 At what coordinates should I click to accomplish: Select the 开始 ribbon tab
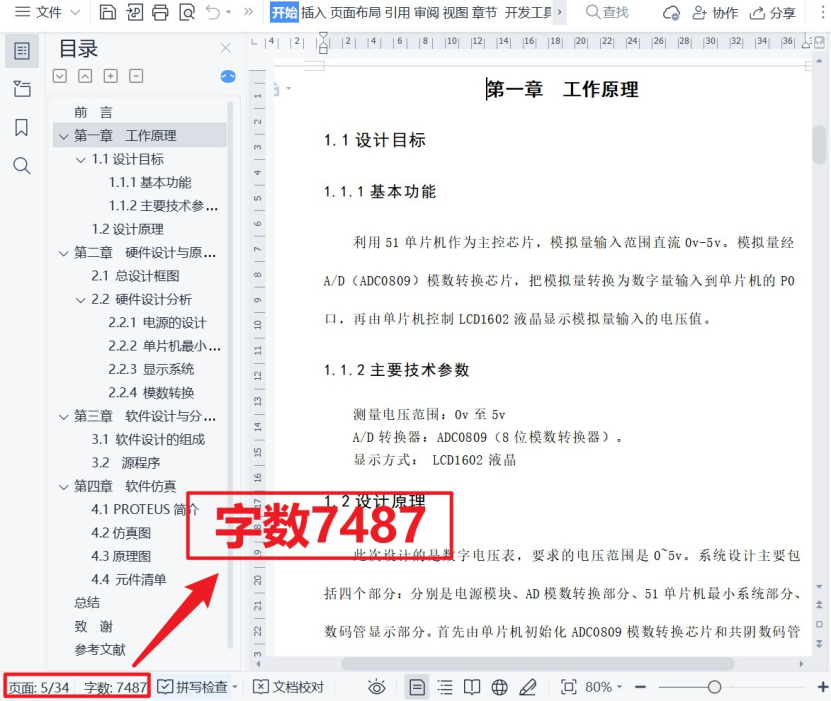coord(285,12)
